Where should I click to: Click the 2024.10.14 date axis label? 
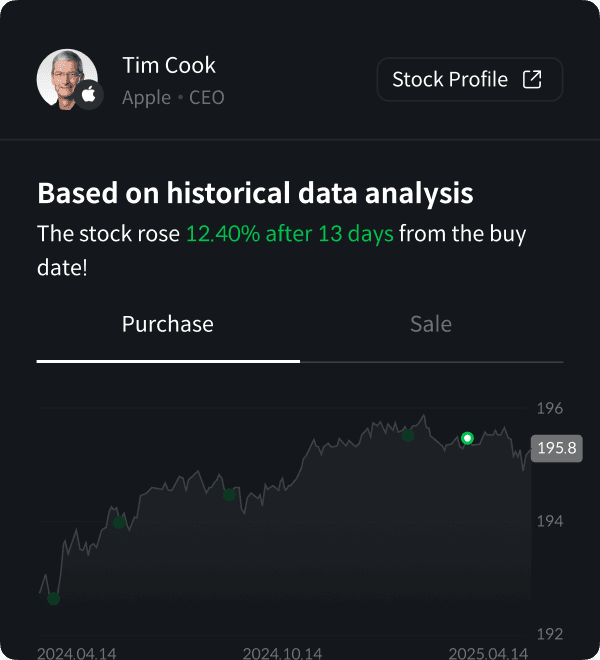click(283, 653)
